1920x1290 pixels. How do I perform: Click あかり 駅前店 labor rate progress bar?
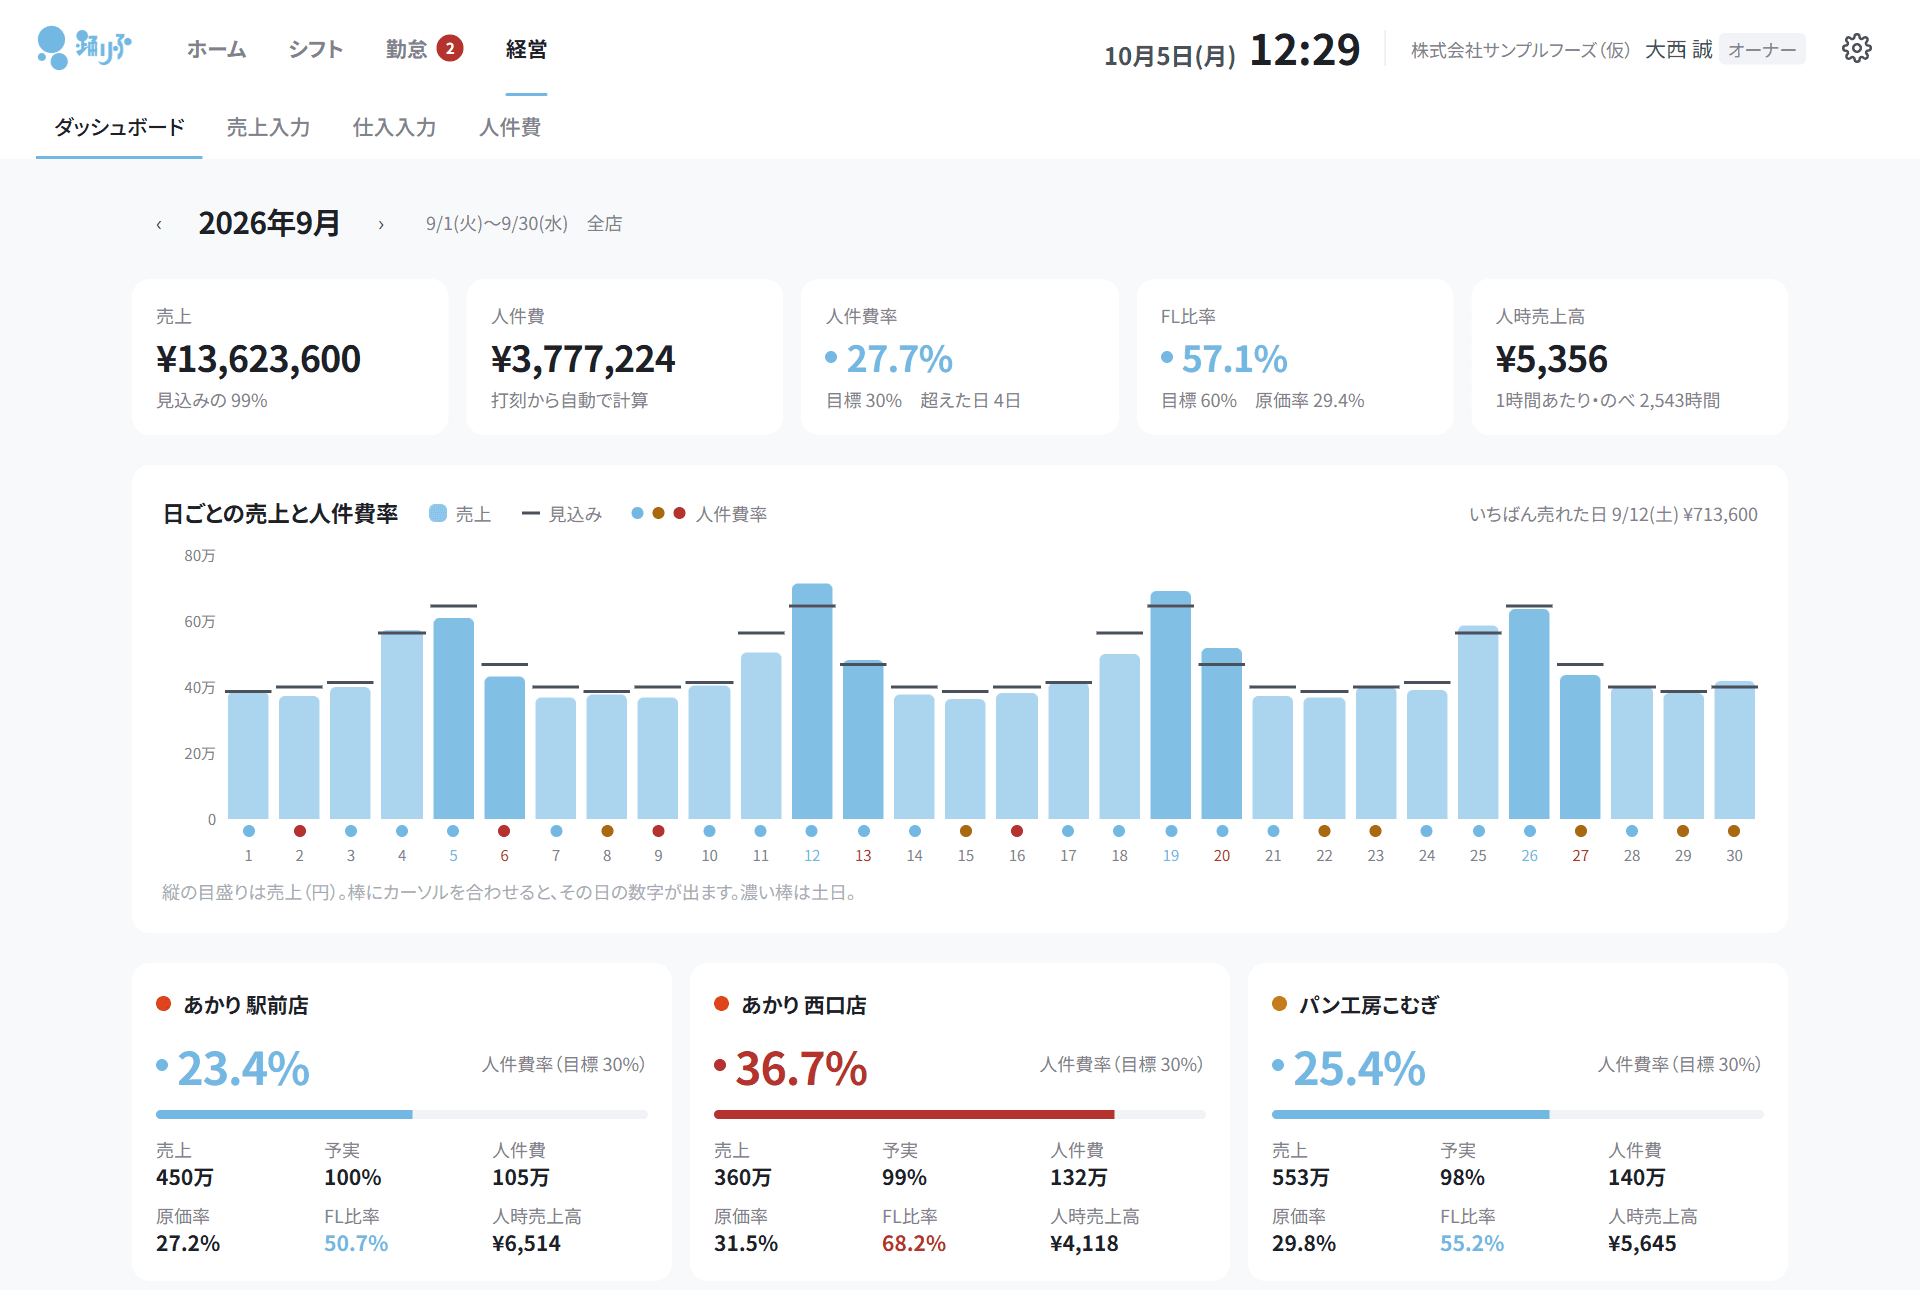point(402,1114)
